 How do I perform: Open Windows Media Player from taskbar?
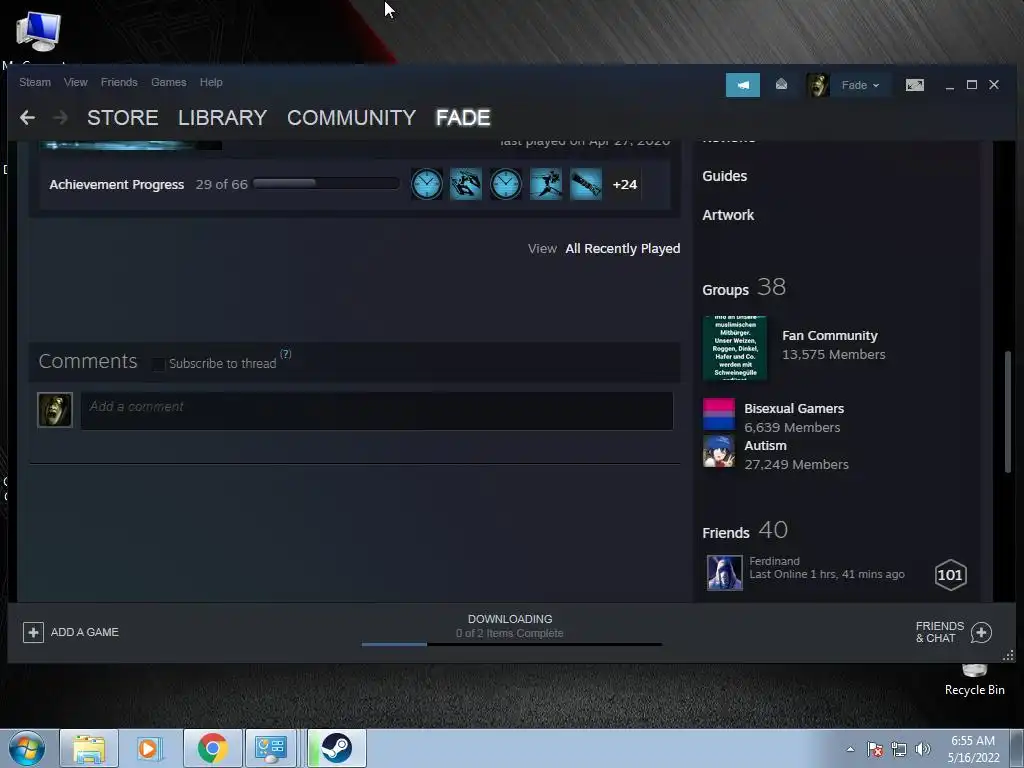(x=150, y=748)
